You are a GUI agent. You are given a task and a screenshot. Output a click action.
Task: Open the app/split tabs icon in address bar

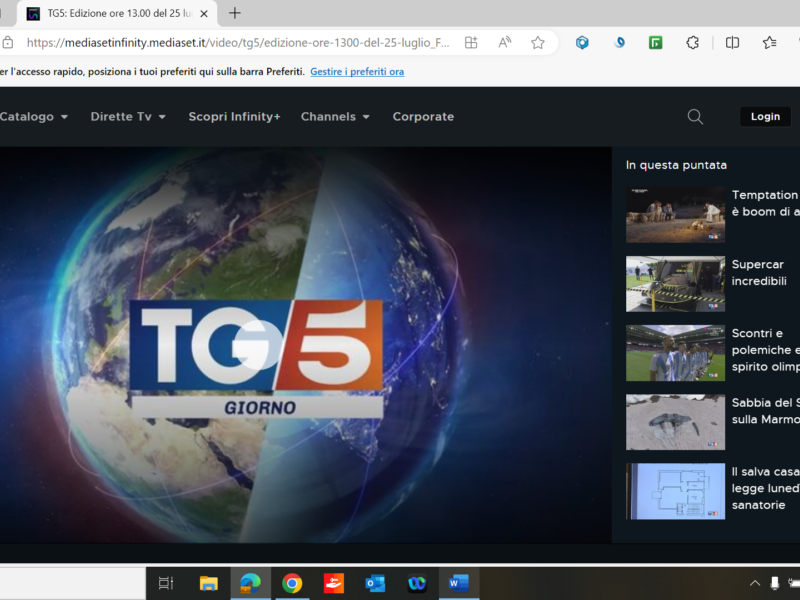pyautogui.click(x=471, y=43)
